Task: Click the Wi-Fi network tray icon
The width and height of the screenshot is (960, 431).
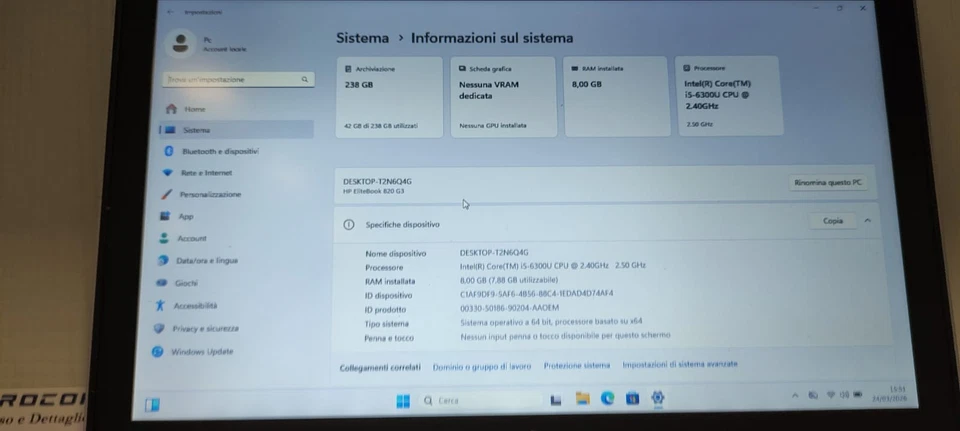Action: pos(830,395)
